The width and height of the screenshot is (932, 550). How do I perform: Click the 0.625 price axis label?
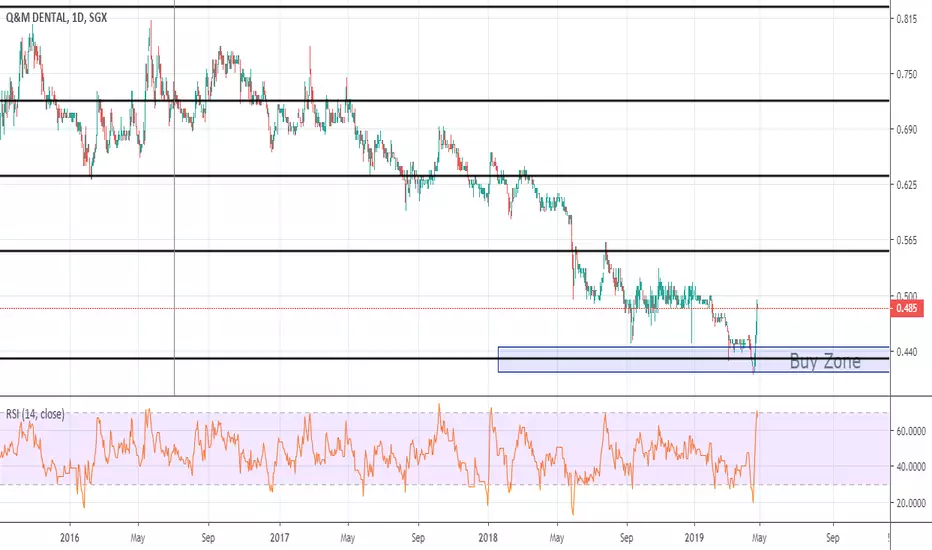coord(906,185)
